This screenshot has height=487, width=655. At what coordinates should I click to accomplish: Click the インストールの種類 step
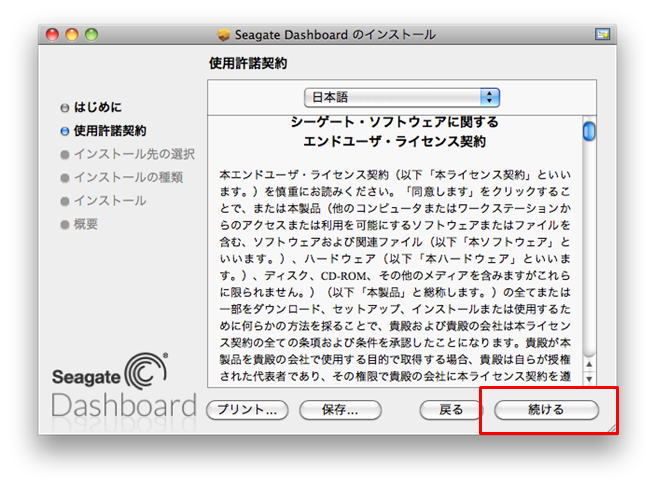(x=122, y=178)
